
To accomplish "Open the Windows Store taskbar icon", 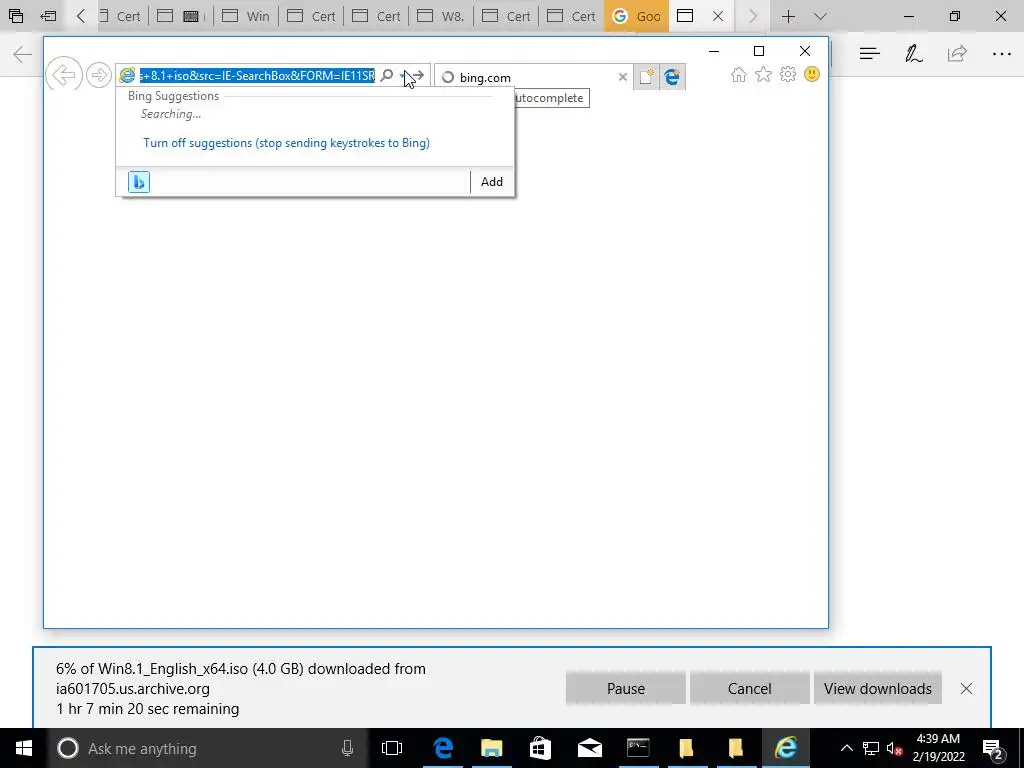I will [x=540, y=748].
